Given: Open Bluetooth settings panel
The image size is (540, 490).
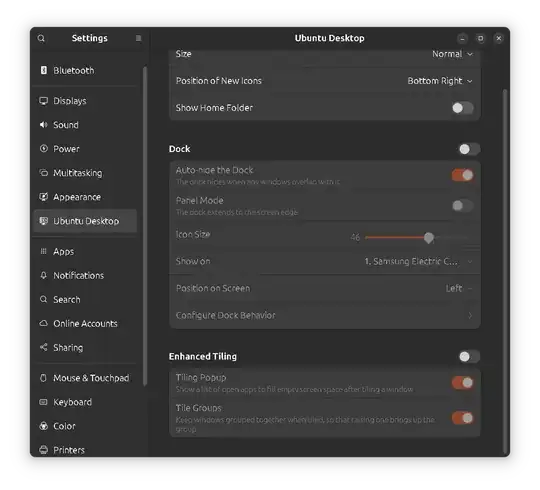Looking at the screenshot, I should [x=85, y=70].
